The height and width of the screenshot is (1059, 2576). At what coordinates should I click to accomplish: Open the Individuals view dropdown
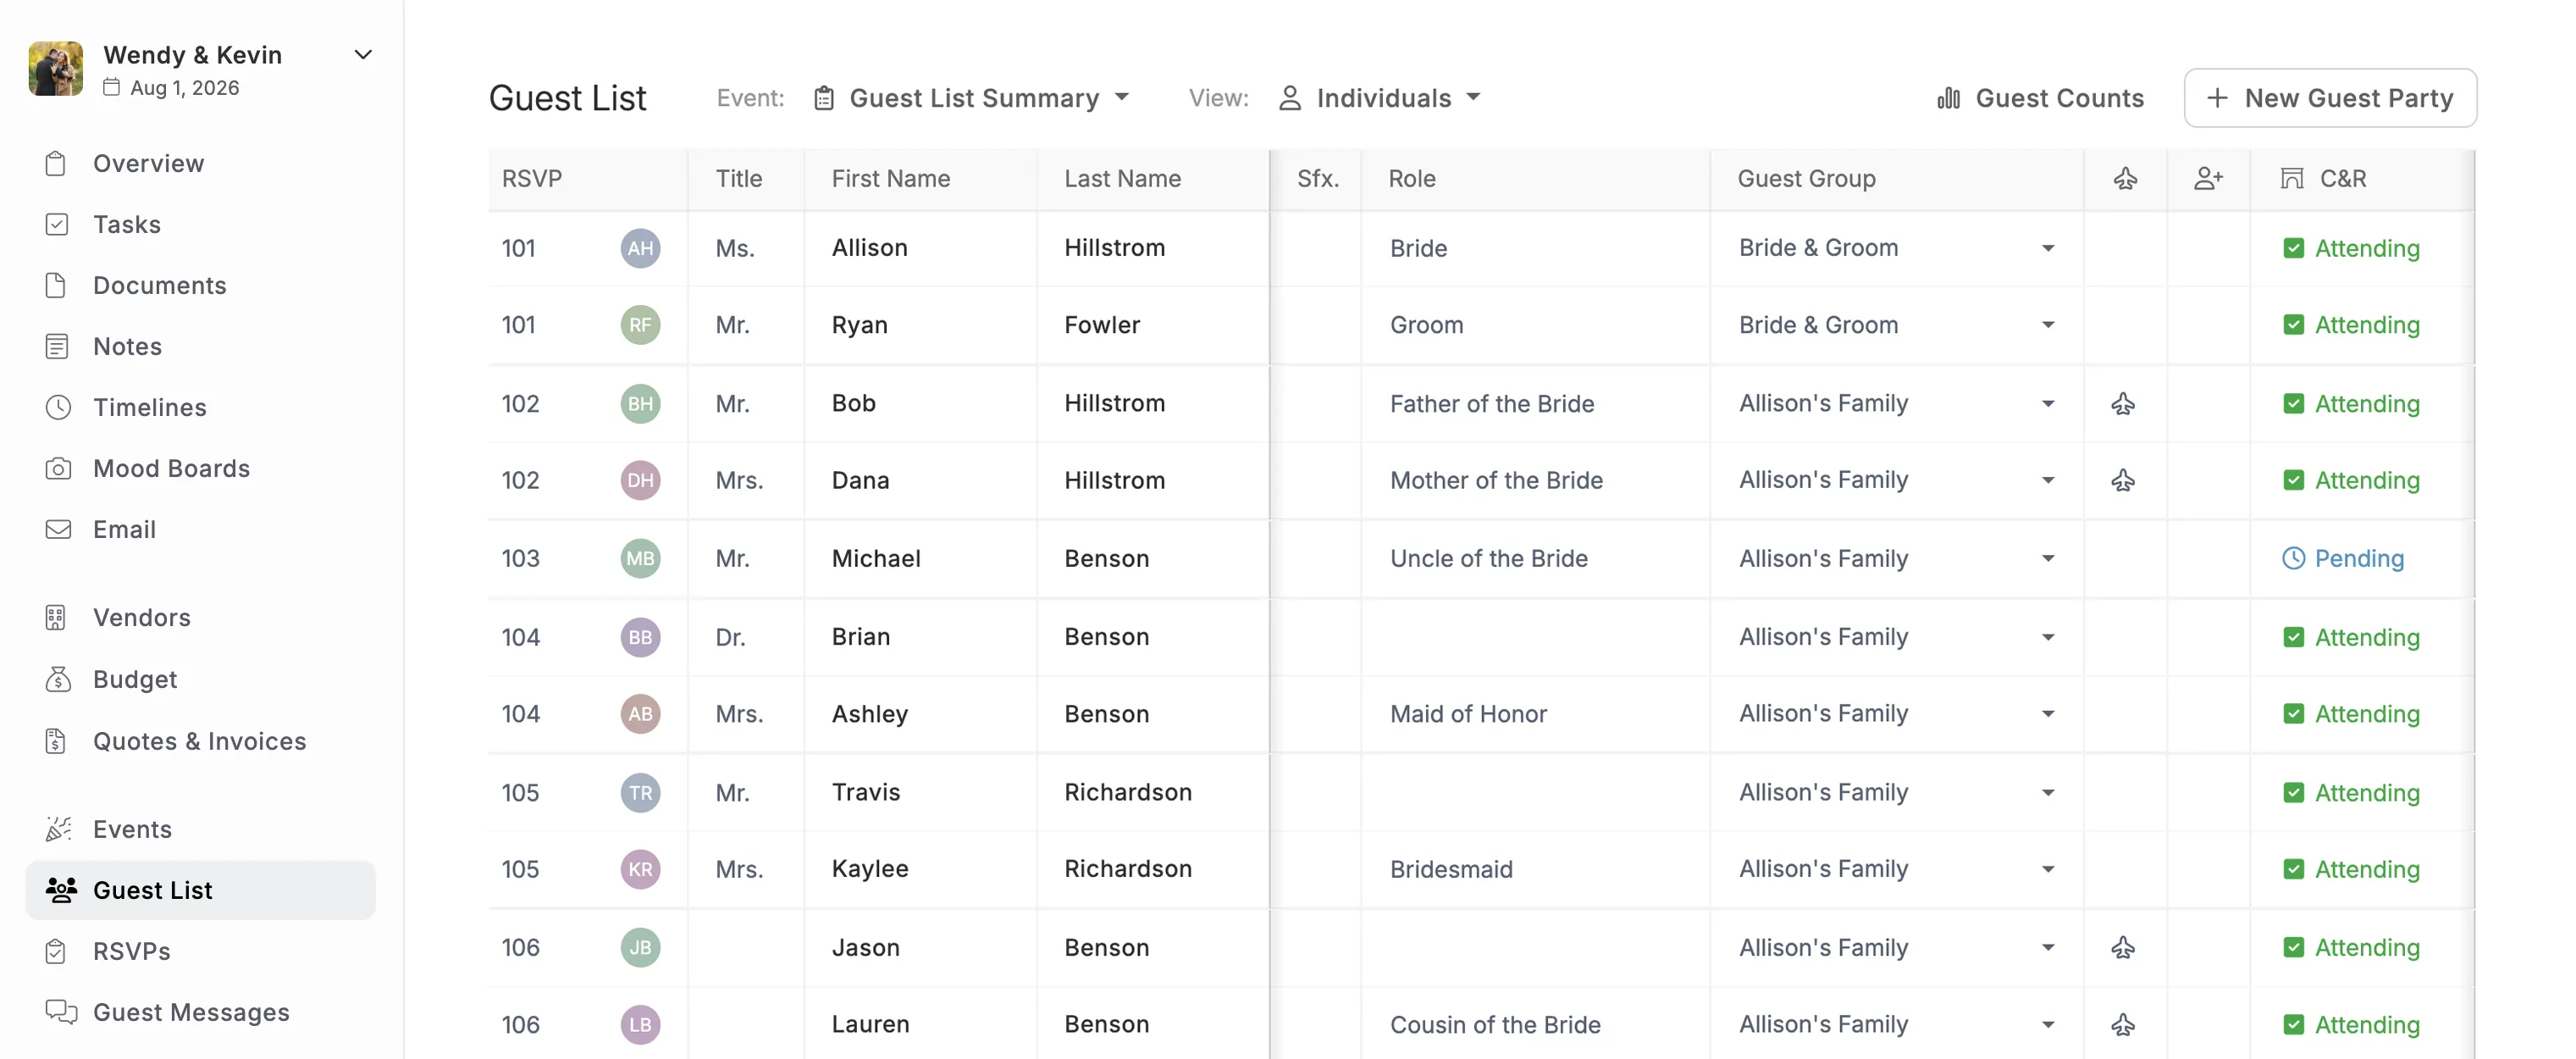[x=1380, y=98]
